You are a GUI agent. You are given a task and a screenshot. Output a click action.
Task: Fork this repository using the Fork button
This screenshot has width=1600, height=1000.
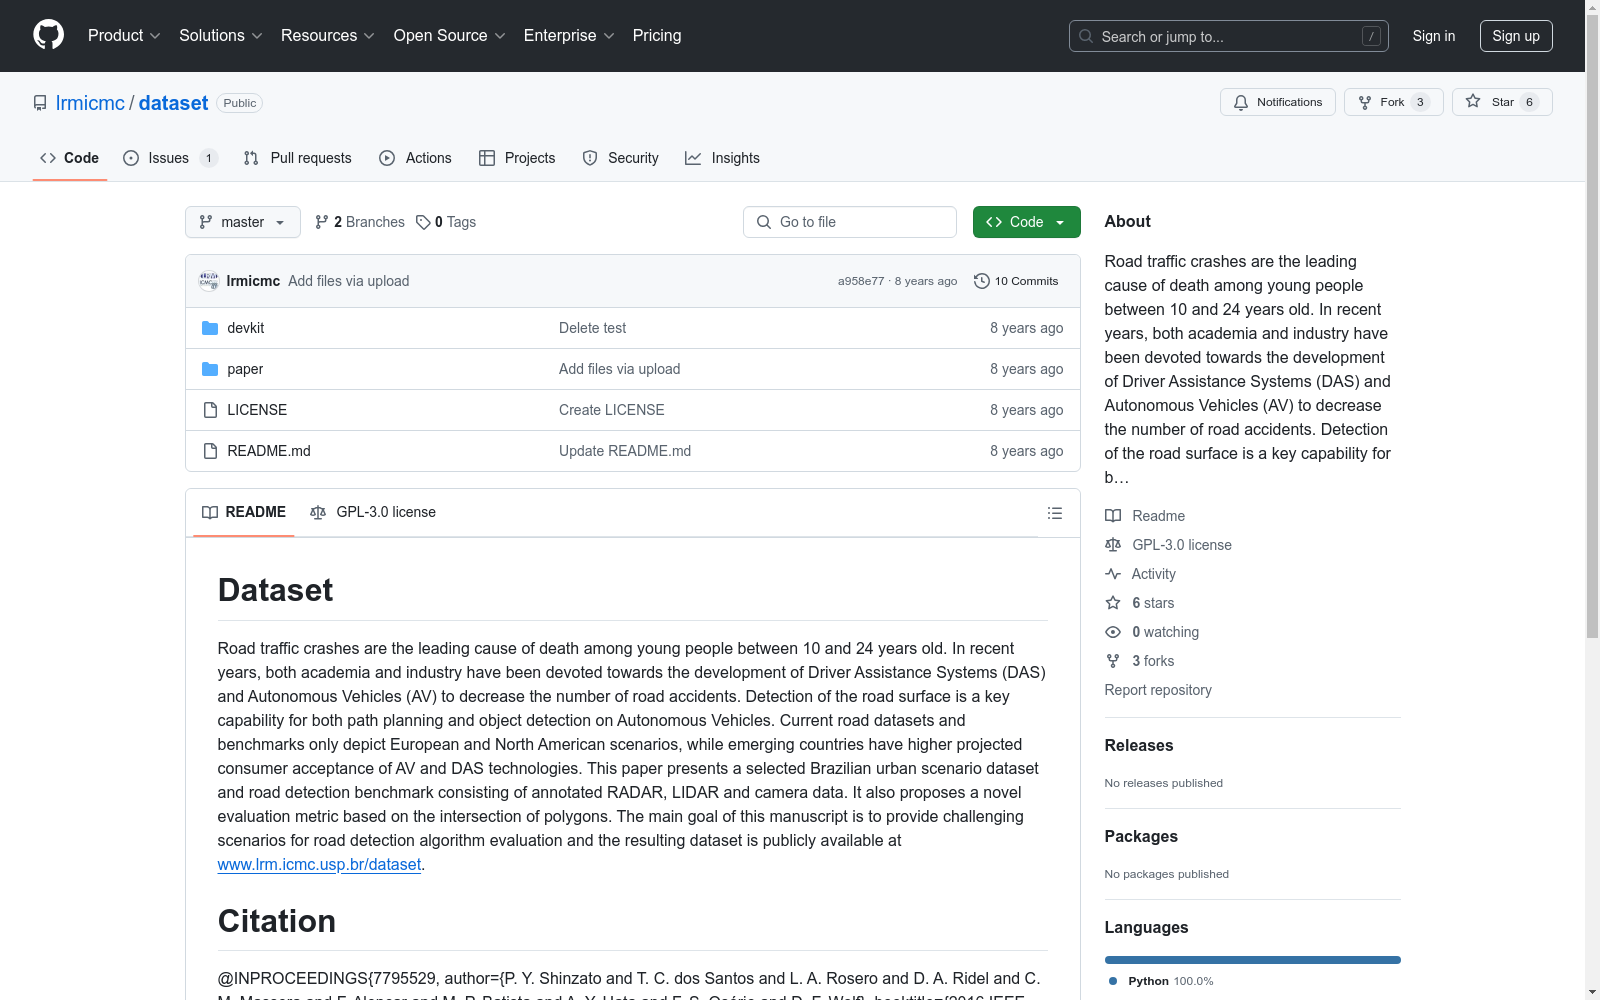click(x=1393, y=102)
